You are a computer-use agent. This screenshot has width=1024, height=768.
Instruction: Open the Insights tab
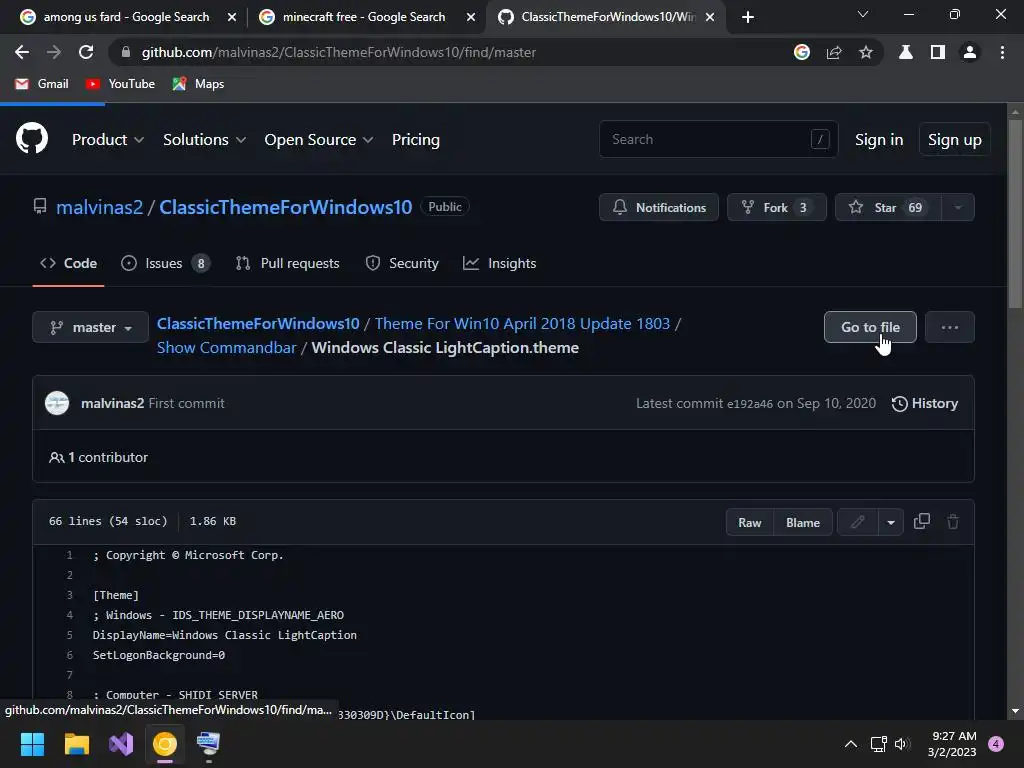click(x=500, y=263)
